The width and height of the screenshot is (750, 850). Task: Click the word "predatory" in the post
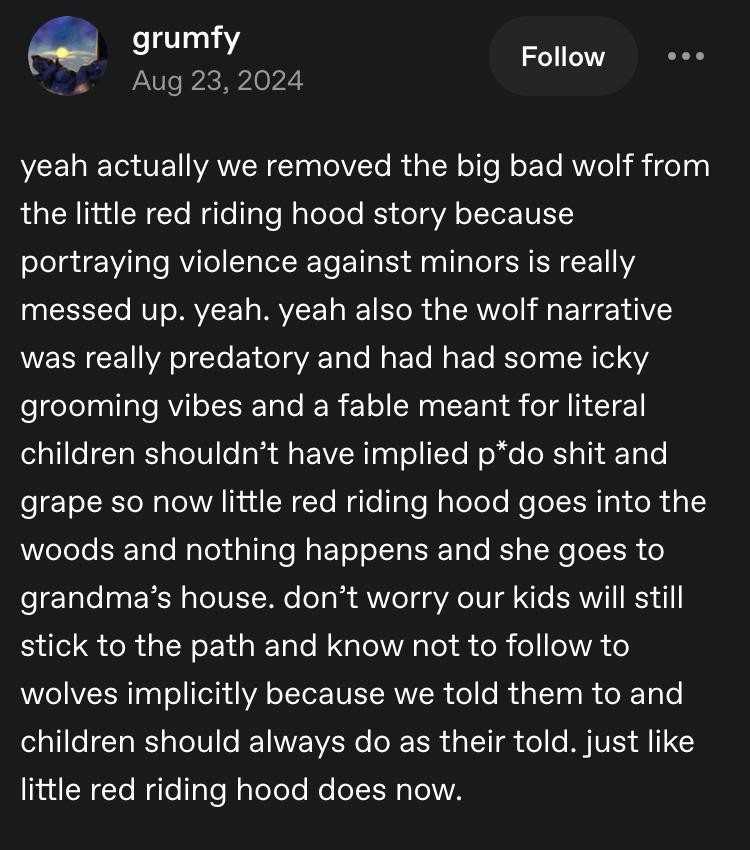click(220, 358)
